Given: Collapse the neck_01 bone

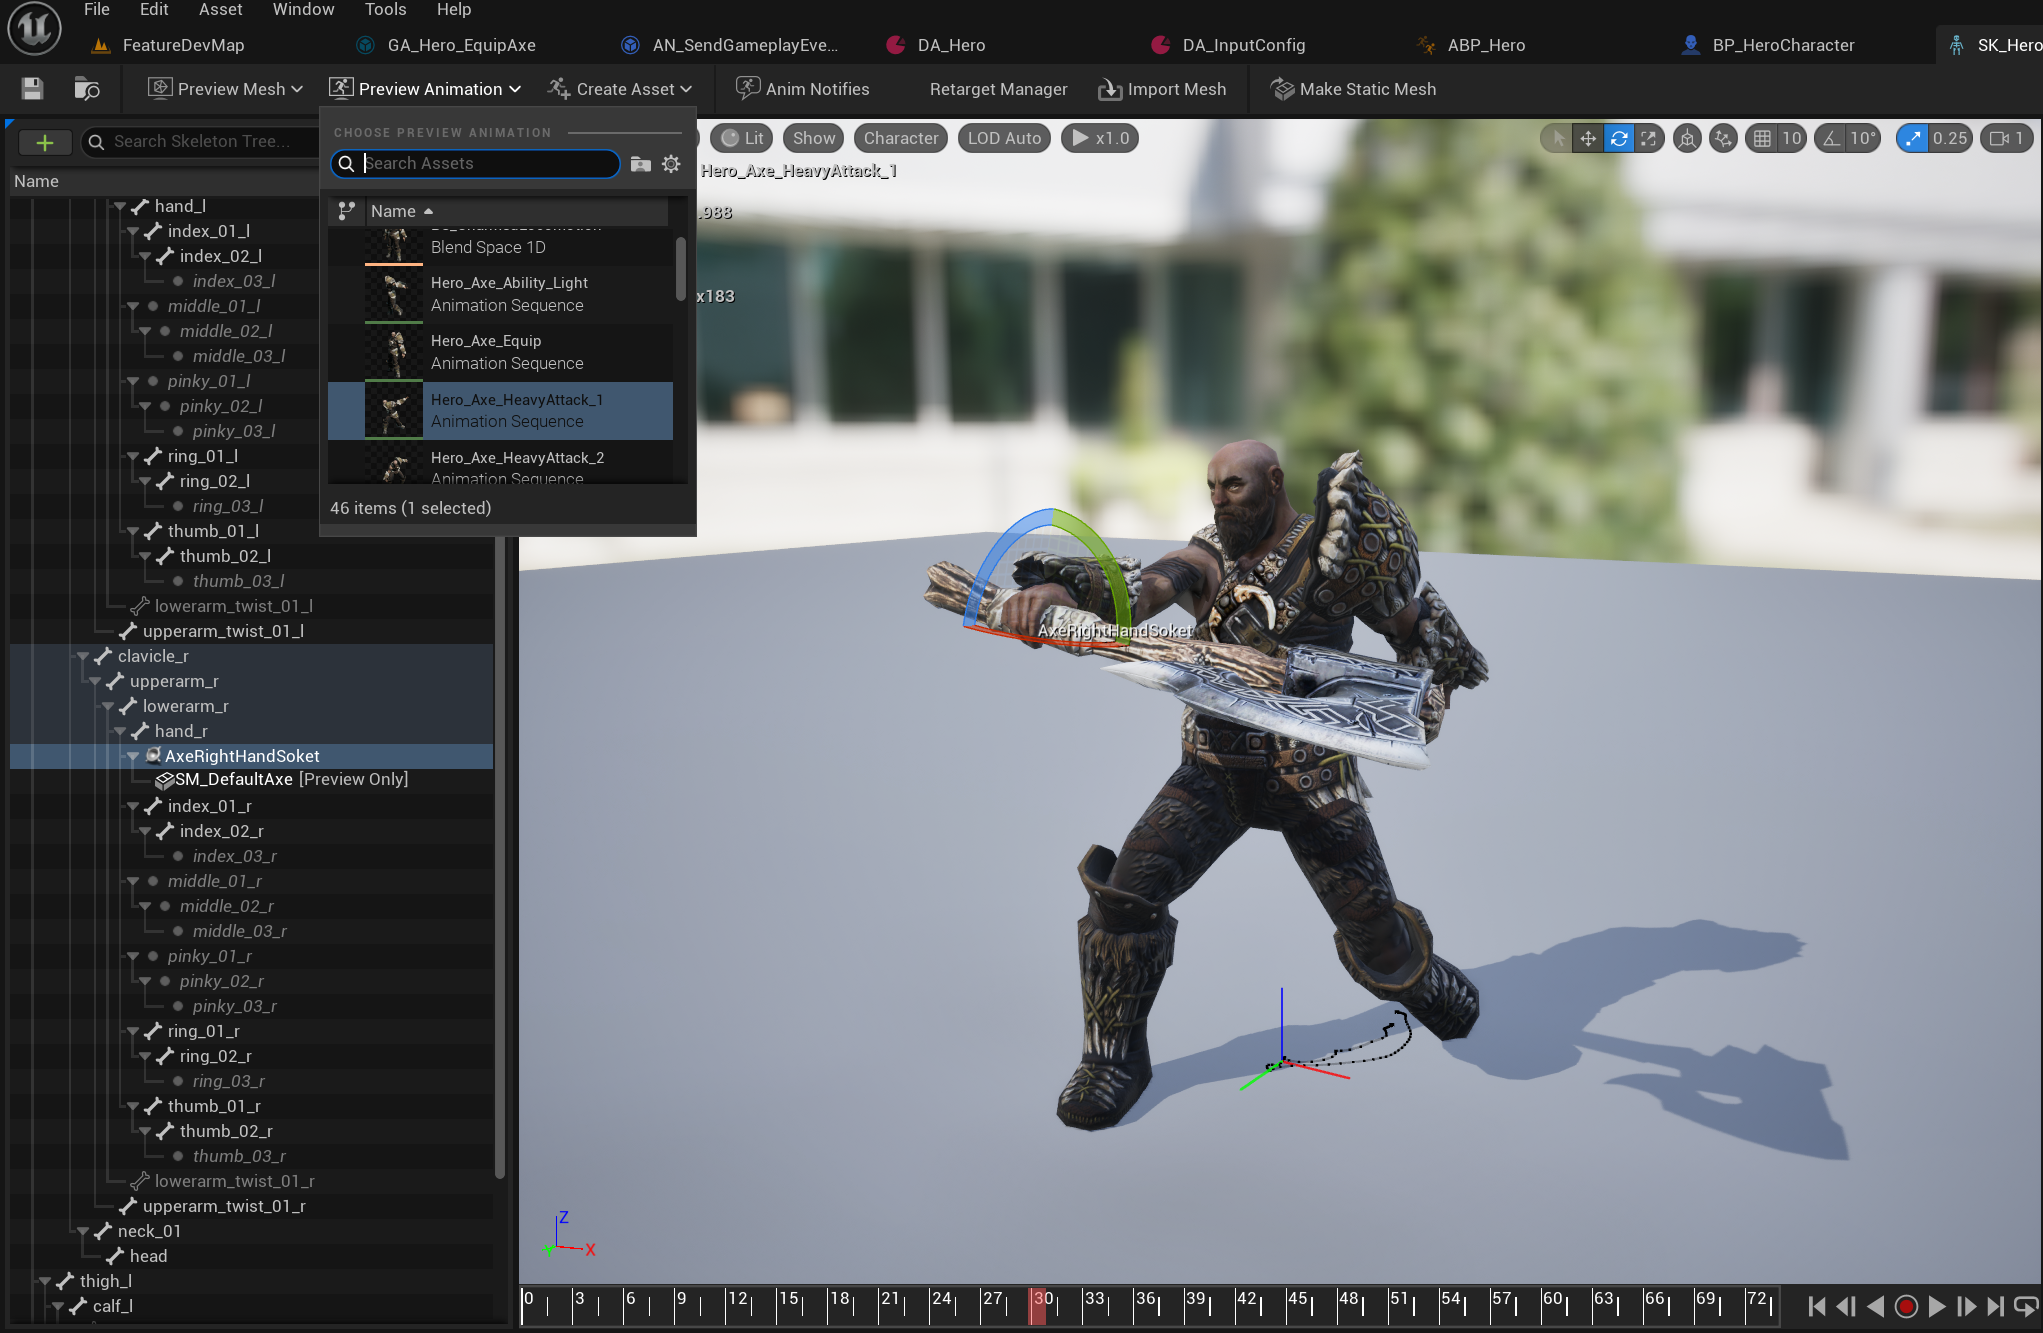Looking at the screenshot, I should point(84,1231).
